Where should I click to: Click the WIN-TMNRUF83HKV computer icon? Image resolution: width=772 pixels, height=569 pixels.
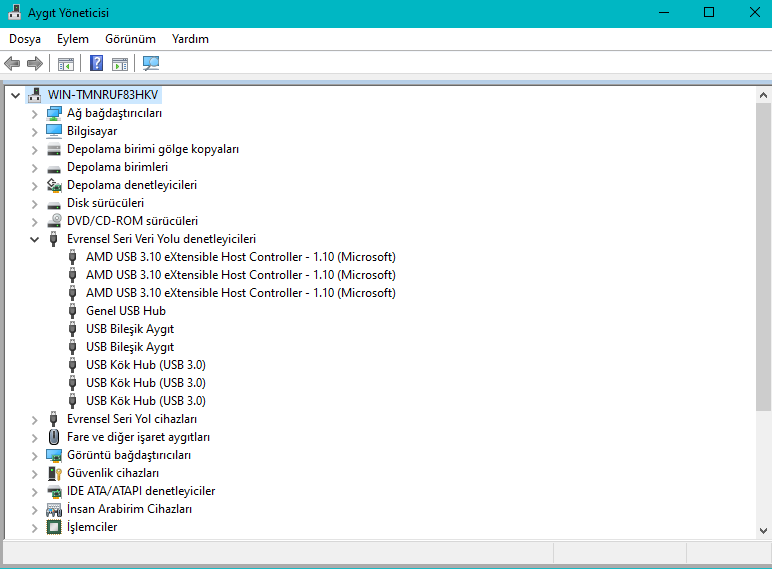coord(34,95)
